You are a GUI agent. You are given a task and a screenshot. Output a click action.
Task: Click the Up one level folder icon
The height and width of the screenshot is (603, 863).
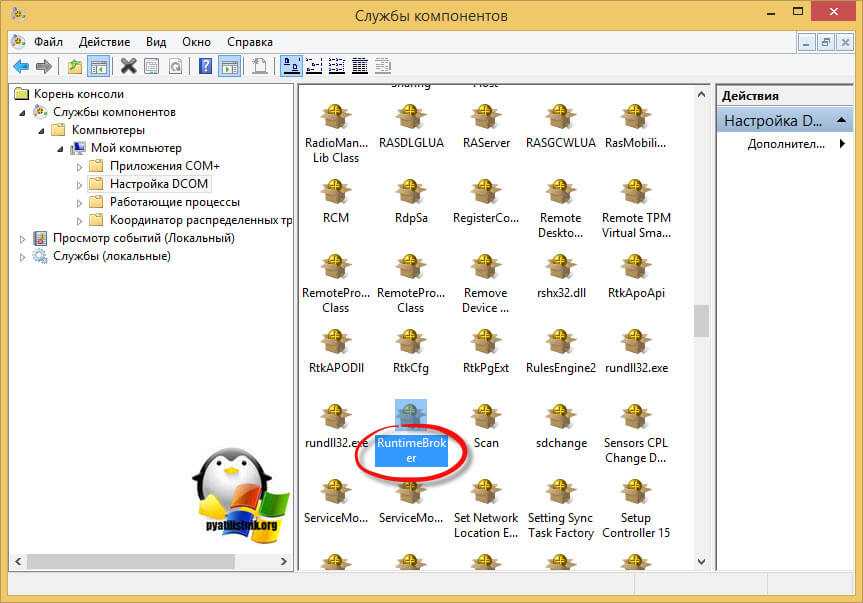(75, 66)
